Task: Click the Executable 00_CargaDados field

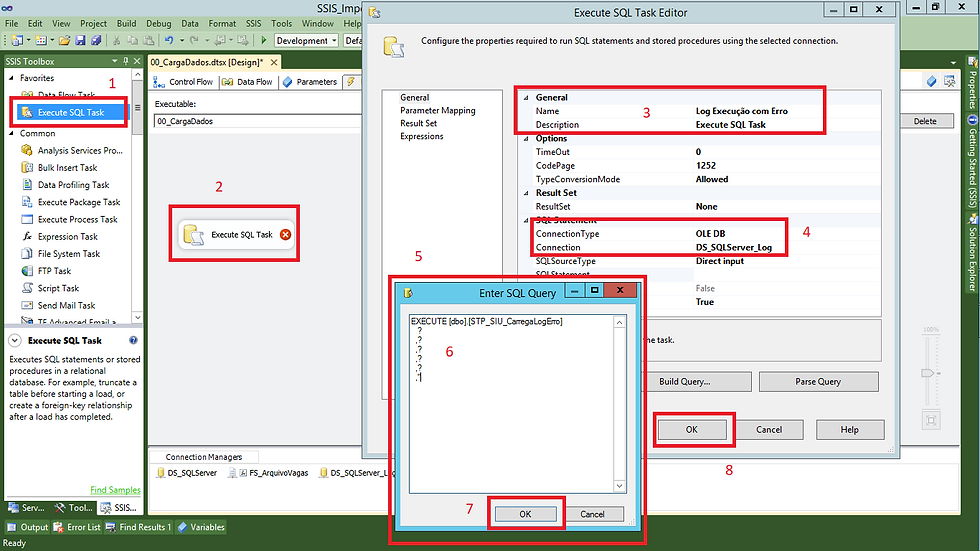Action: 258,121
